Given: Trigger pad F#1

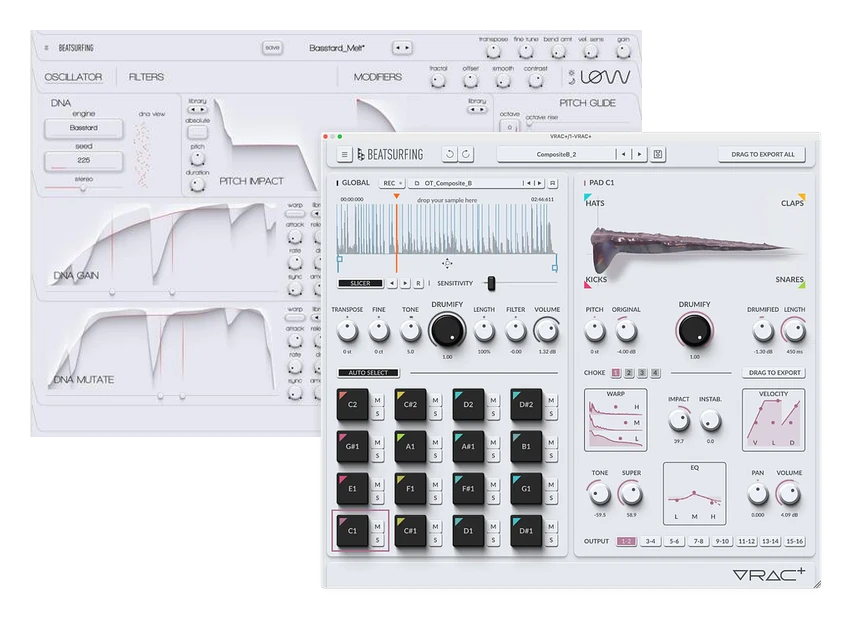Looking at the screenshot, I should [x=468, y=488].
